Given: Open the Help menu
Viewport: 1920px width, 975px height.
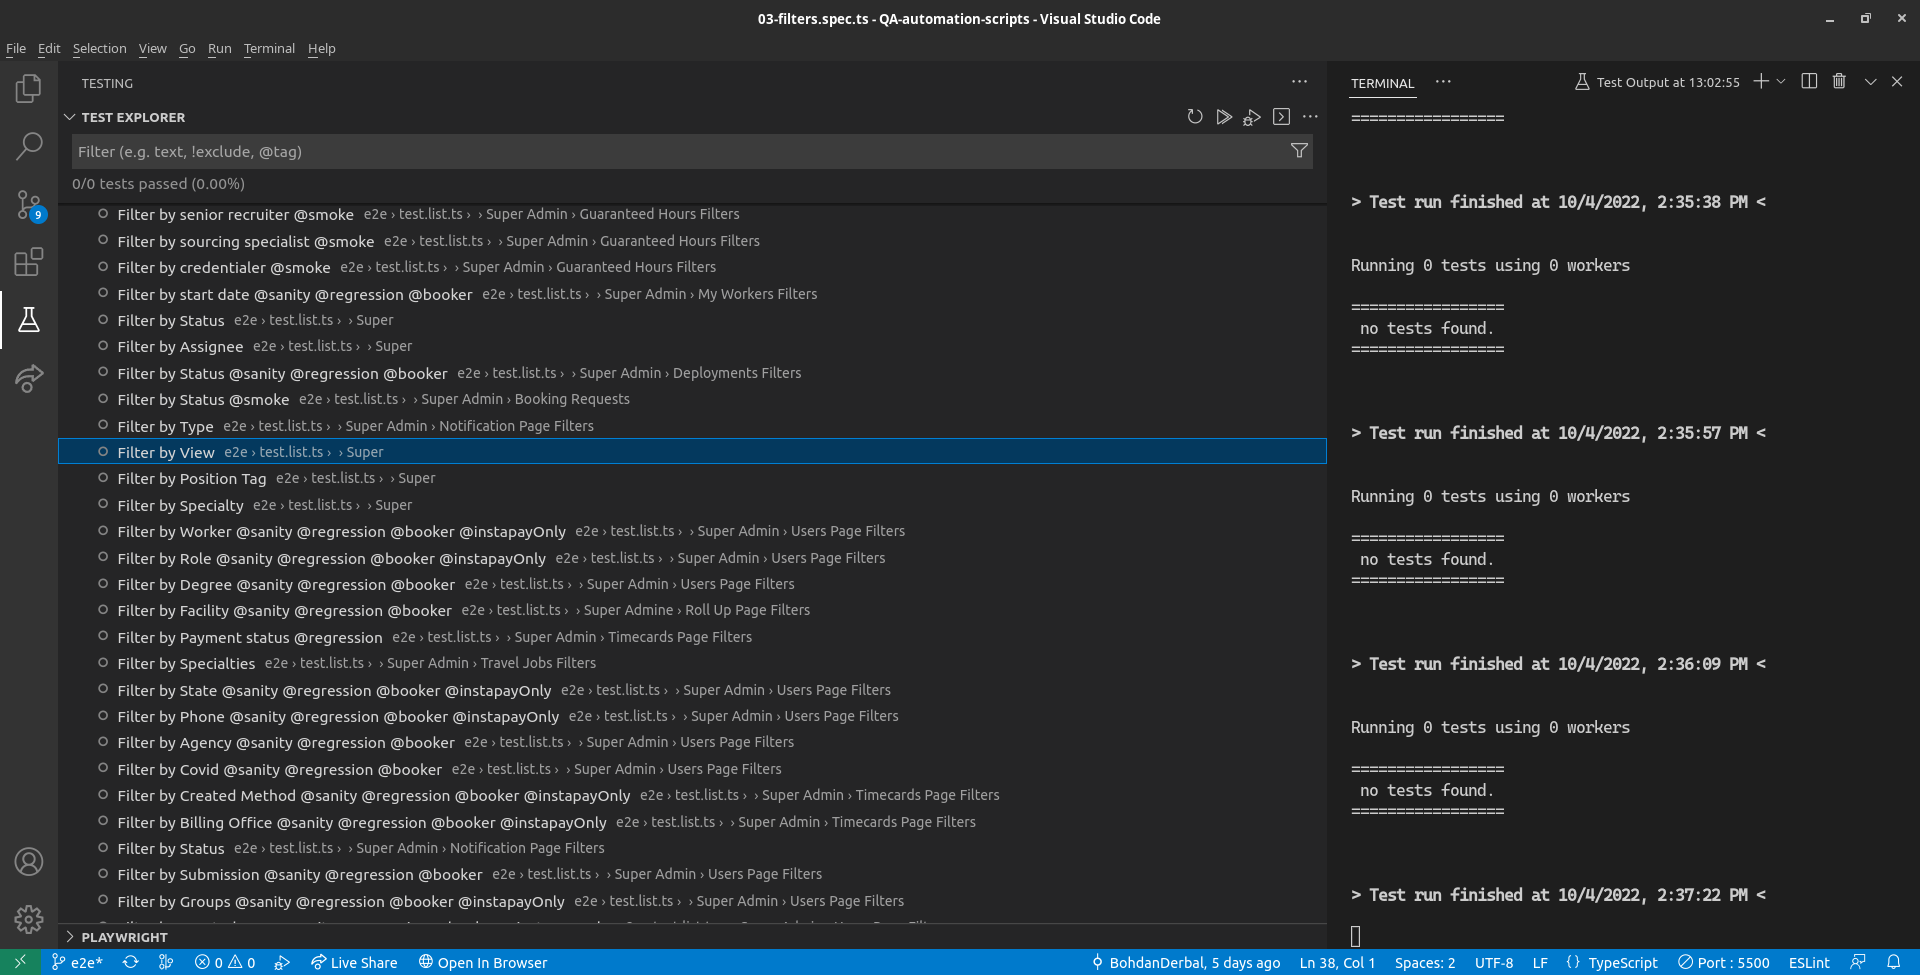Looking at the screenshot, I should click(321, 48).
